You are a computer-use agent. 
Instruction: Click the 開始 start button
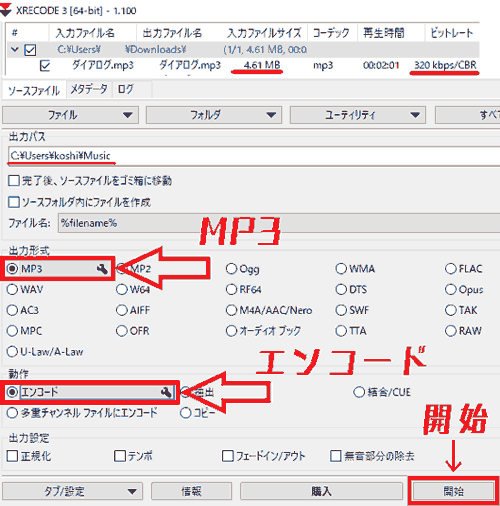pyautogui.click(x=453, y=491)
